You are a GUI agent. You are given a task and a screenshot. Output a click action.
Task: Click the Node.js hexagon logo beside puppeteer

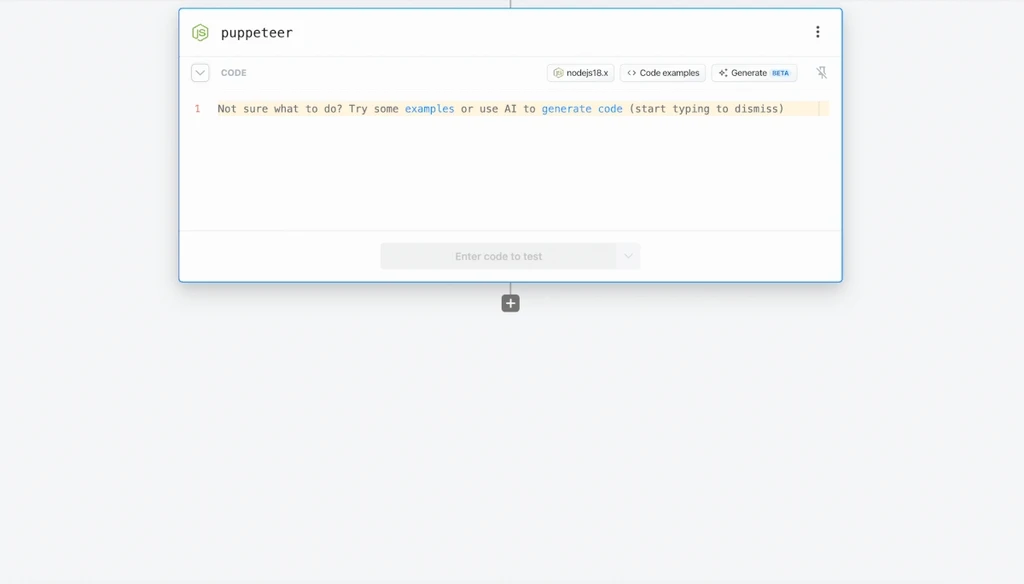pyautogui.click(x=200, y=33)
